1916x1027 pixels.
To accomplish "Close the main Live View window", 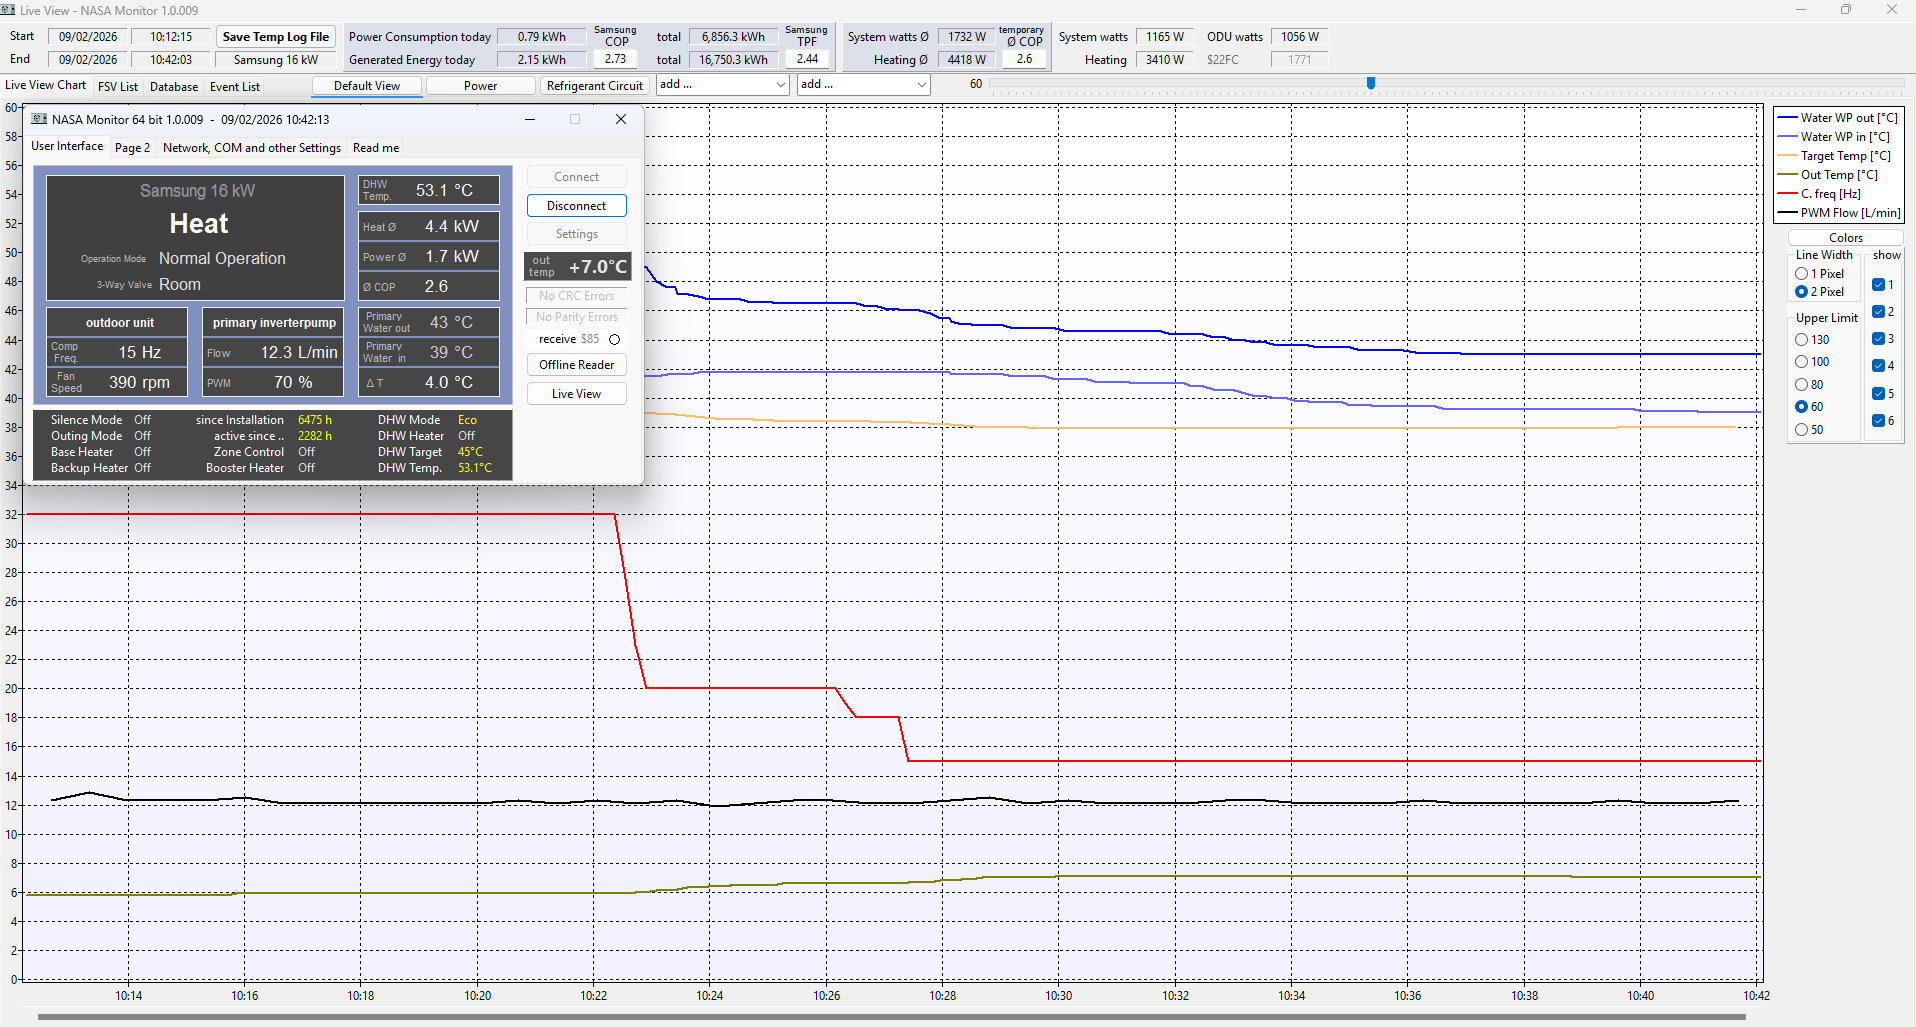I will (1891, 10).
